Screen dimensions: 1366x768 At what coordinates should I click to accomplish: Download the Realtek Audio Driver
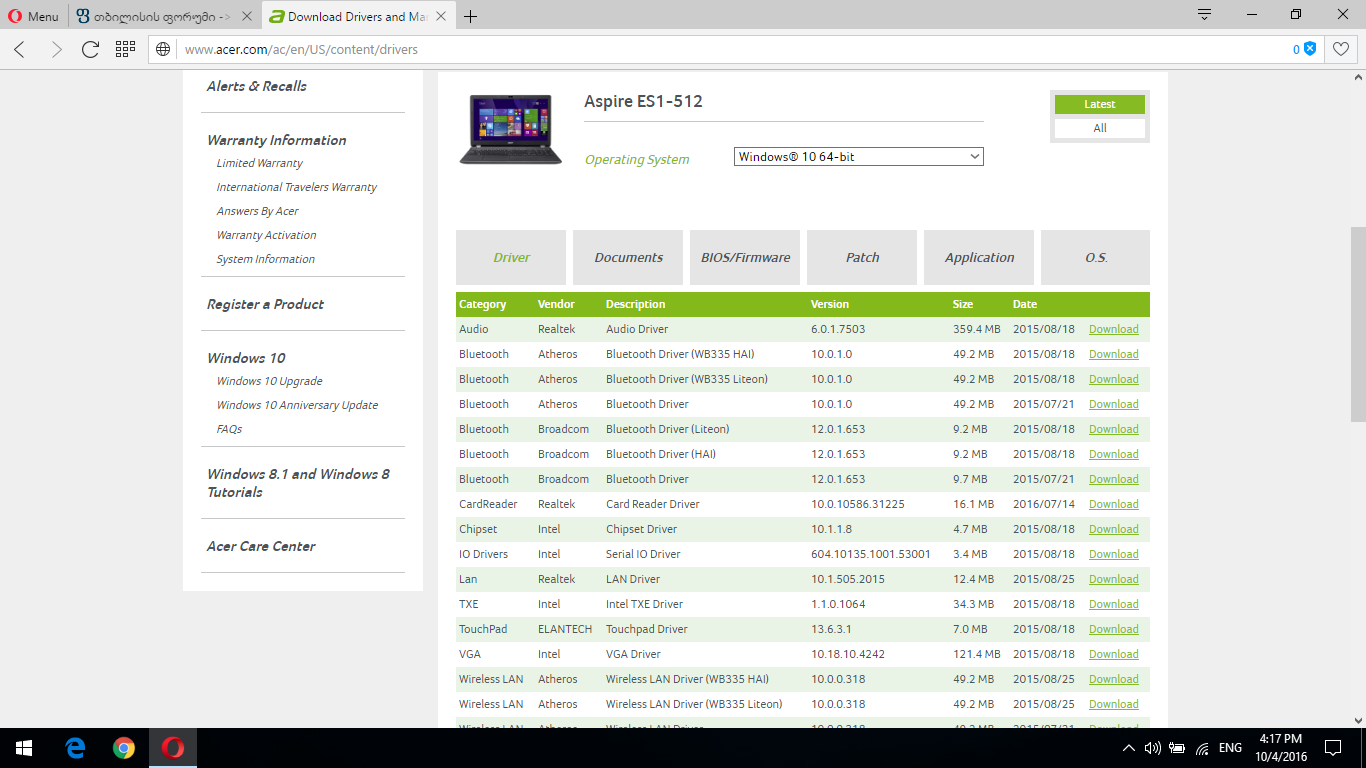click(x=1114, y=329)
